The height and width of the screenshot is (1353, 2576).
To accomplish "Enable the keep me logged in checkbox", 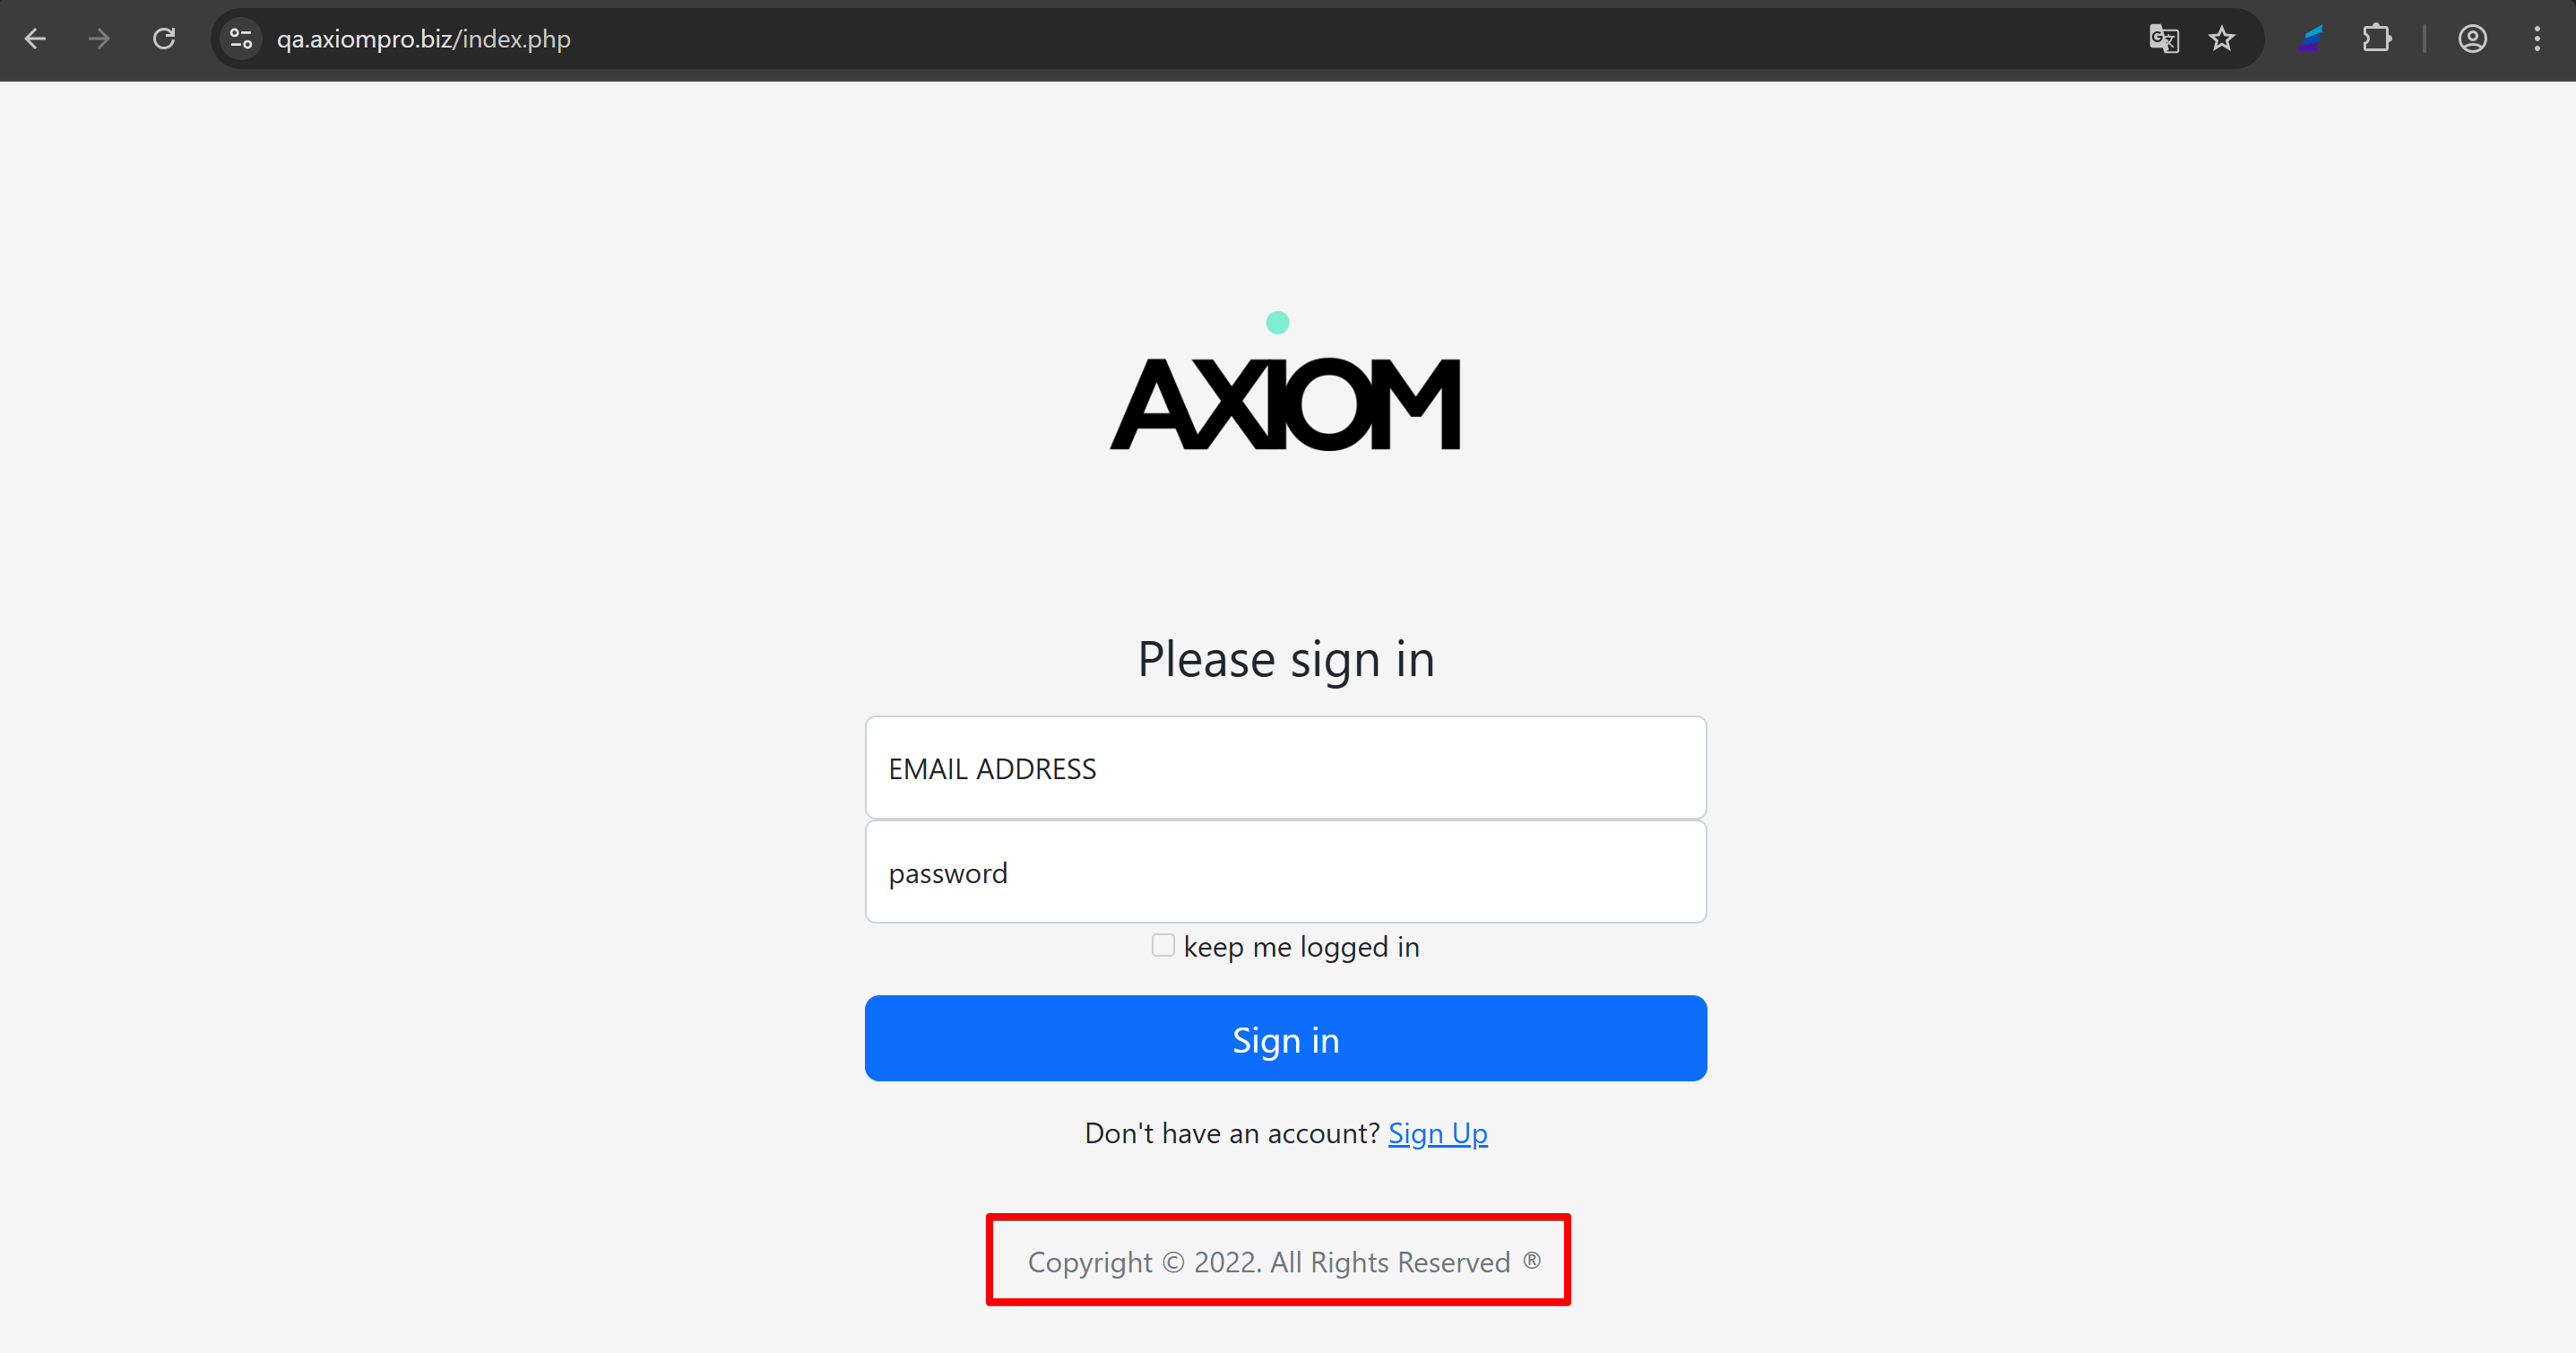I will tap(1162, 945).
